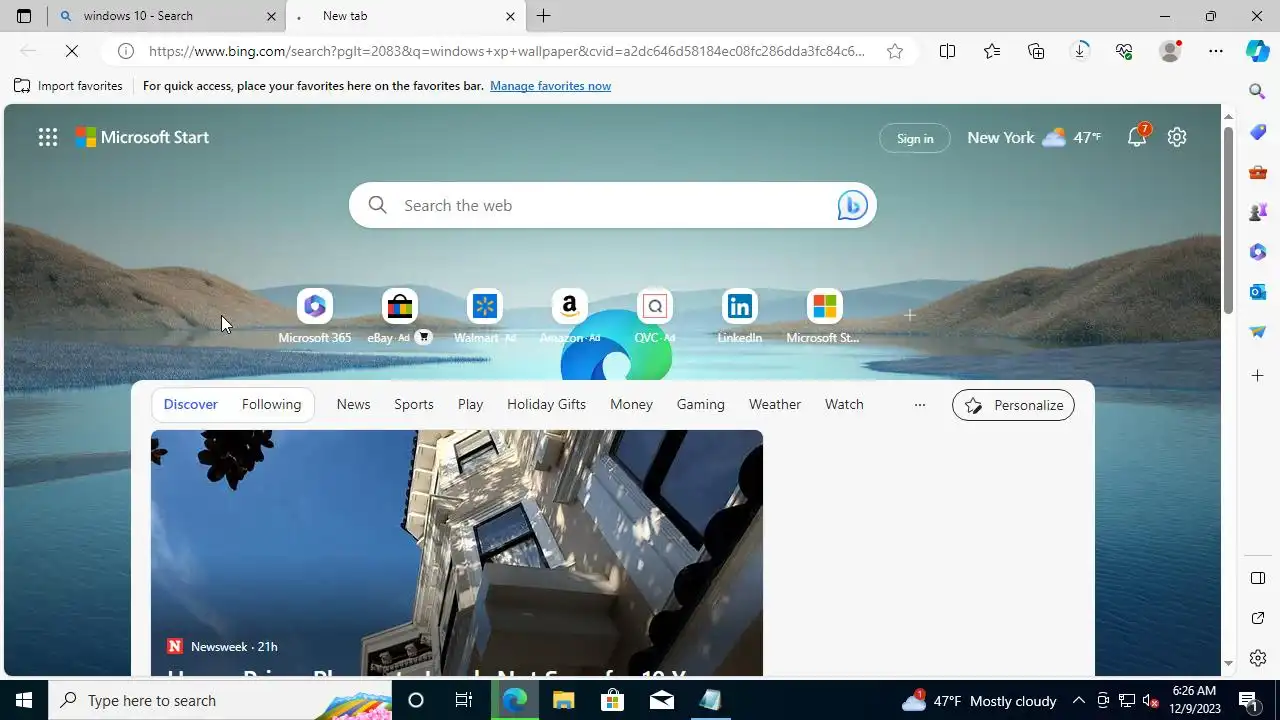Open the tab actions menu button
Screen dimensions: 1280x720
coord(24,16)
